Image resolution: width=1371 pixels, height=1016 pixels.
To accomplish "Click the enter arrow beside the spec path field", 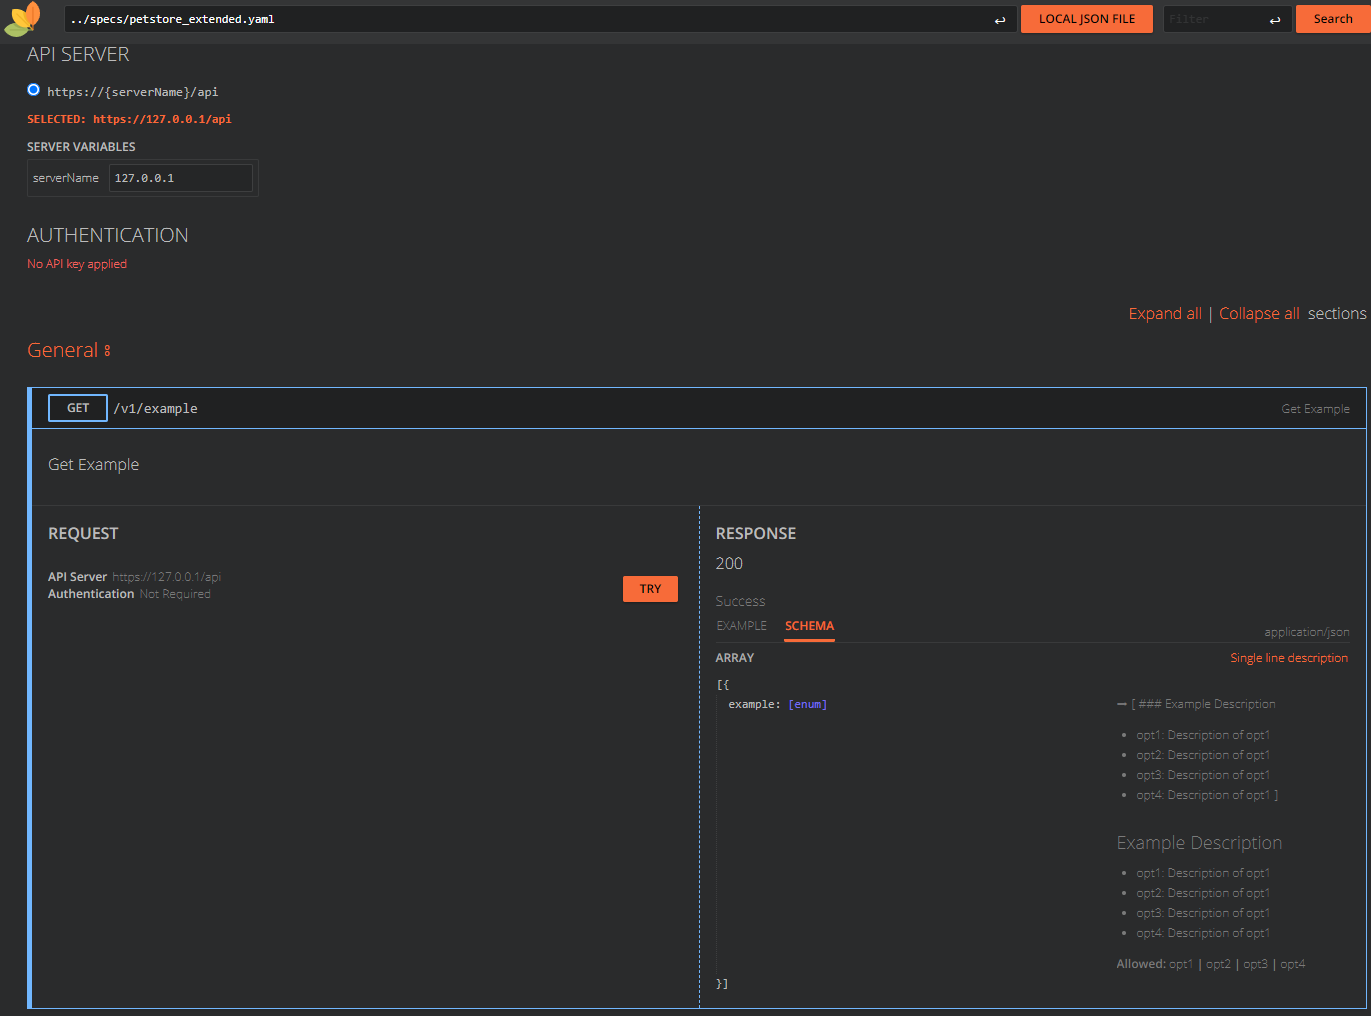I will [x=1000, y=19].
